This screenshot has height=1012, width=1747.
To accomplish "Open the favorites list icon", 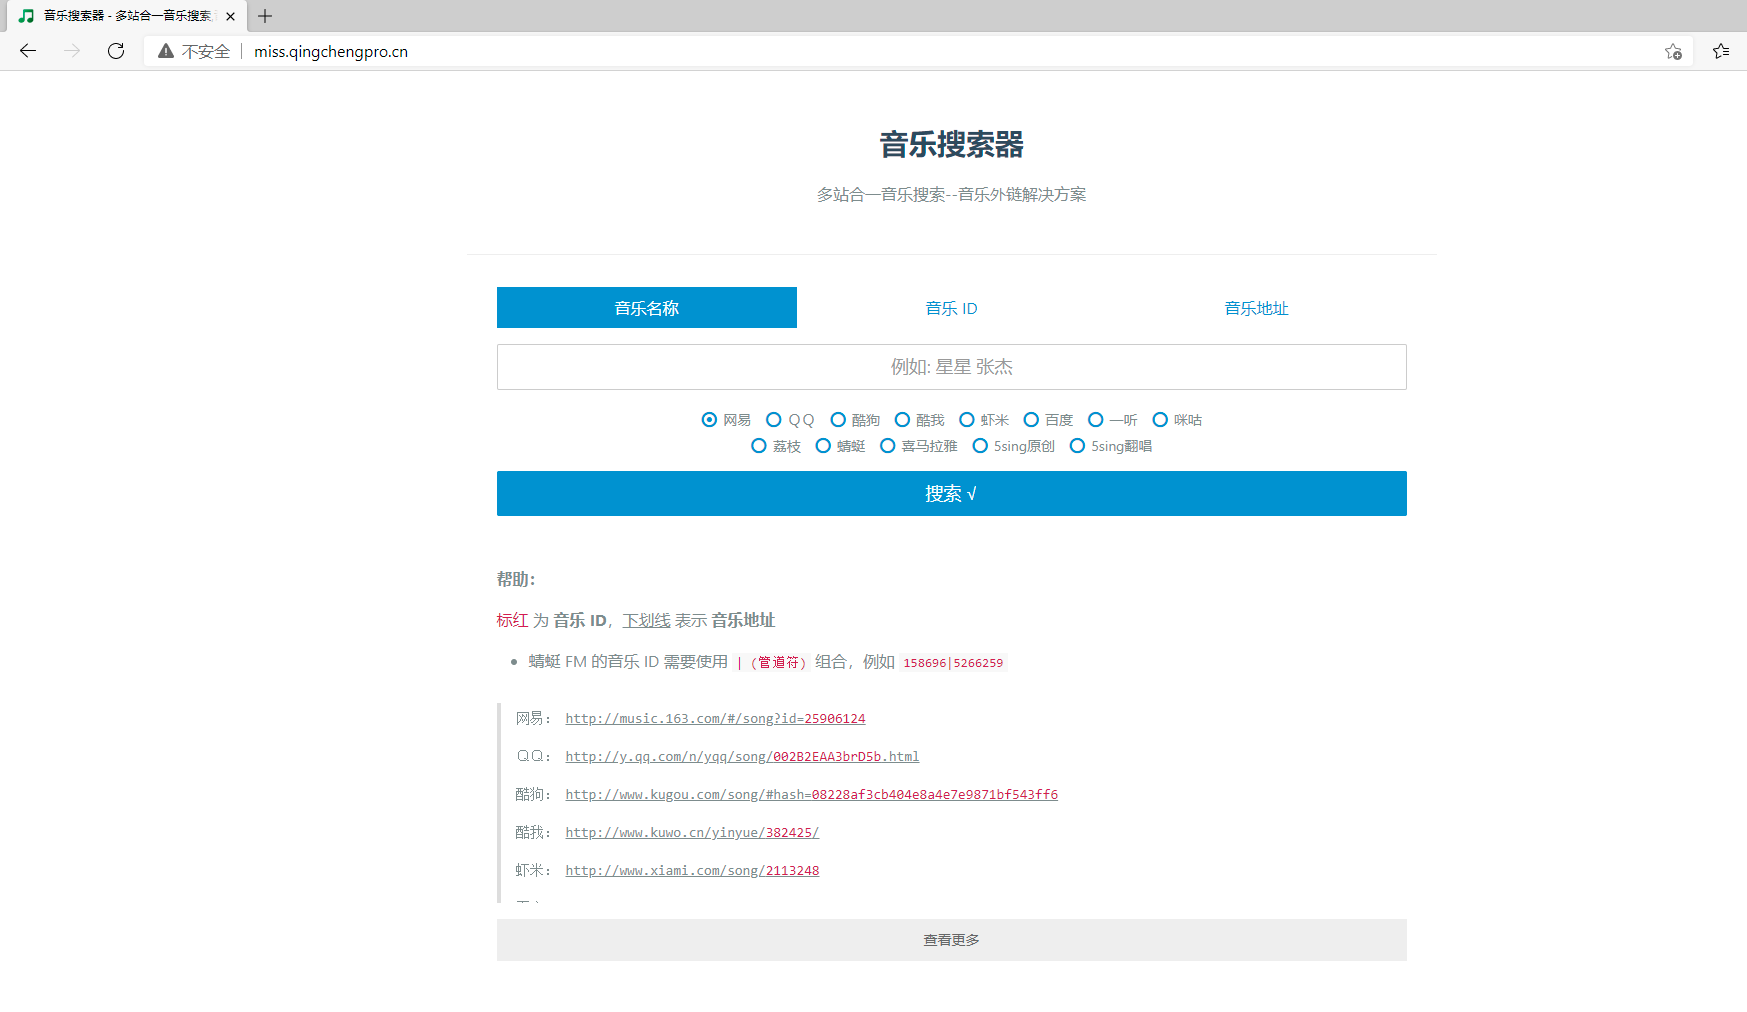I will 1720,51.
